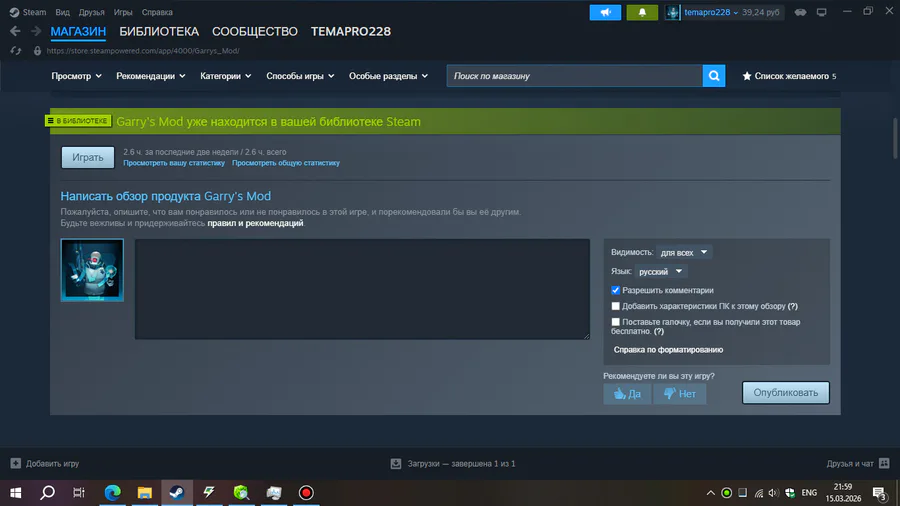
Task: Open the announcements megaphone button
Action: pos(605,12)
